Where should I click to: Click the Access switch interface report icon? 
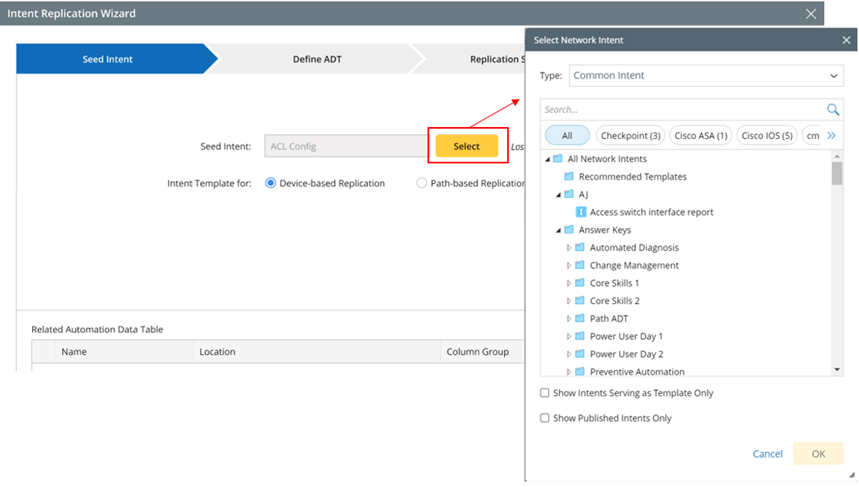tap(581, 212)
